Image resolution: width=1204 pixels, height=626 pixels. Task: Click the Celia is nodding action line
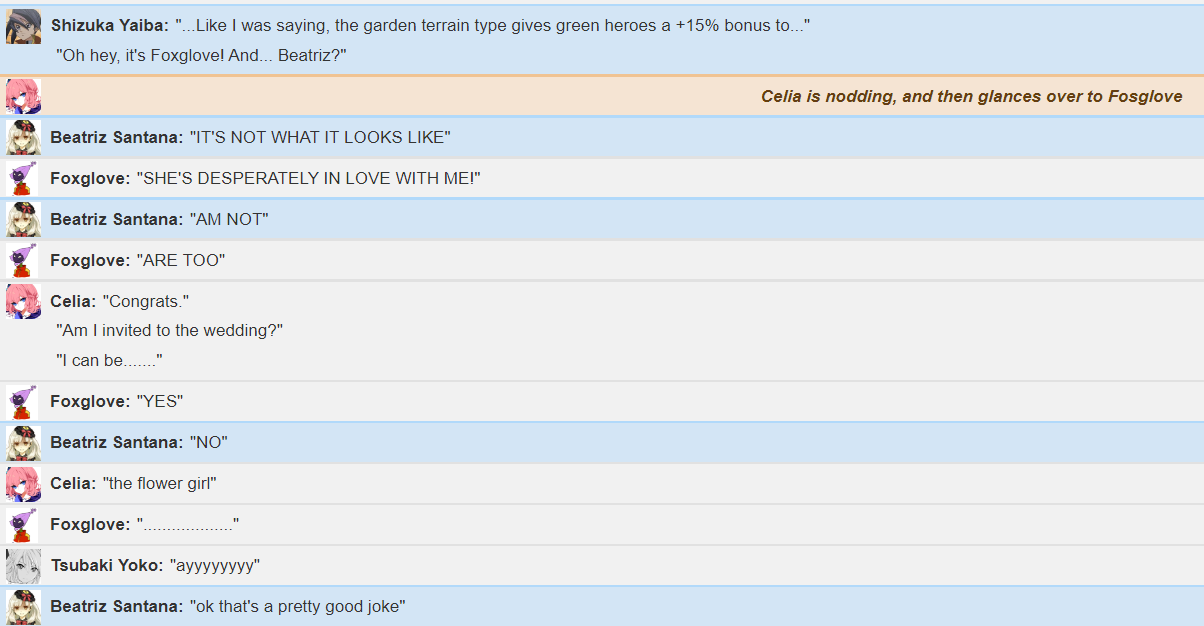point(971,97)
